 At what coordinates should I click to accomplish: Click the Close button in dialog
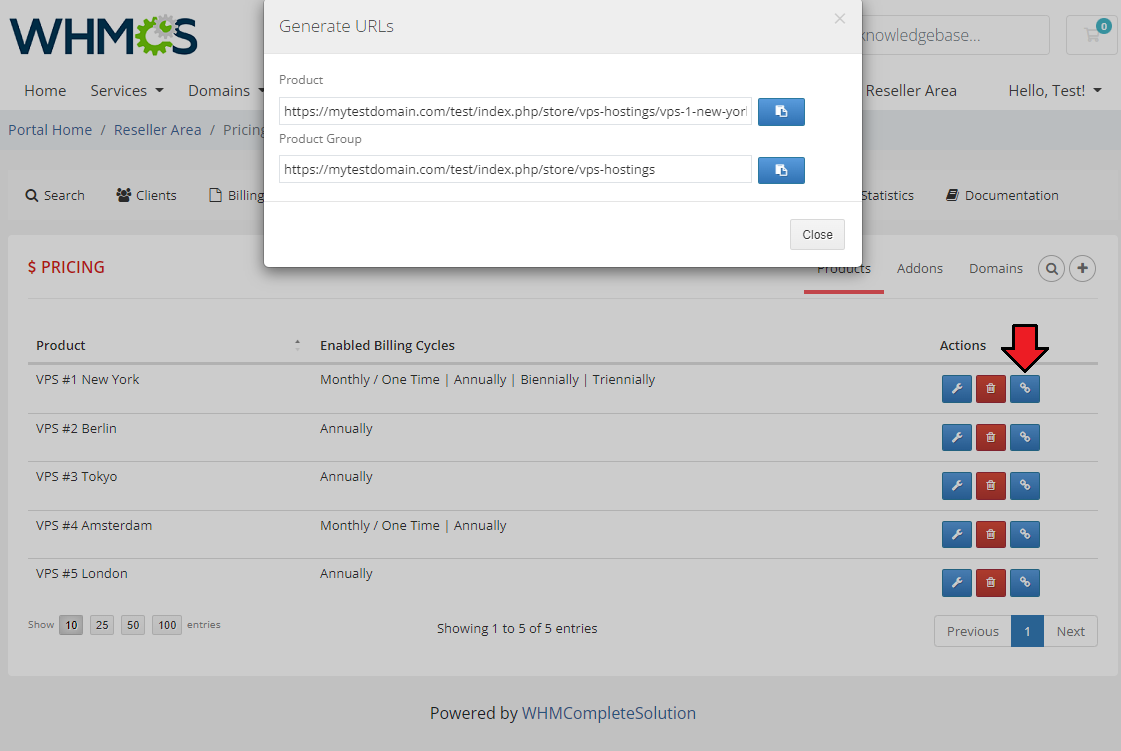click(x=817, y=235)
